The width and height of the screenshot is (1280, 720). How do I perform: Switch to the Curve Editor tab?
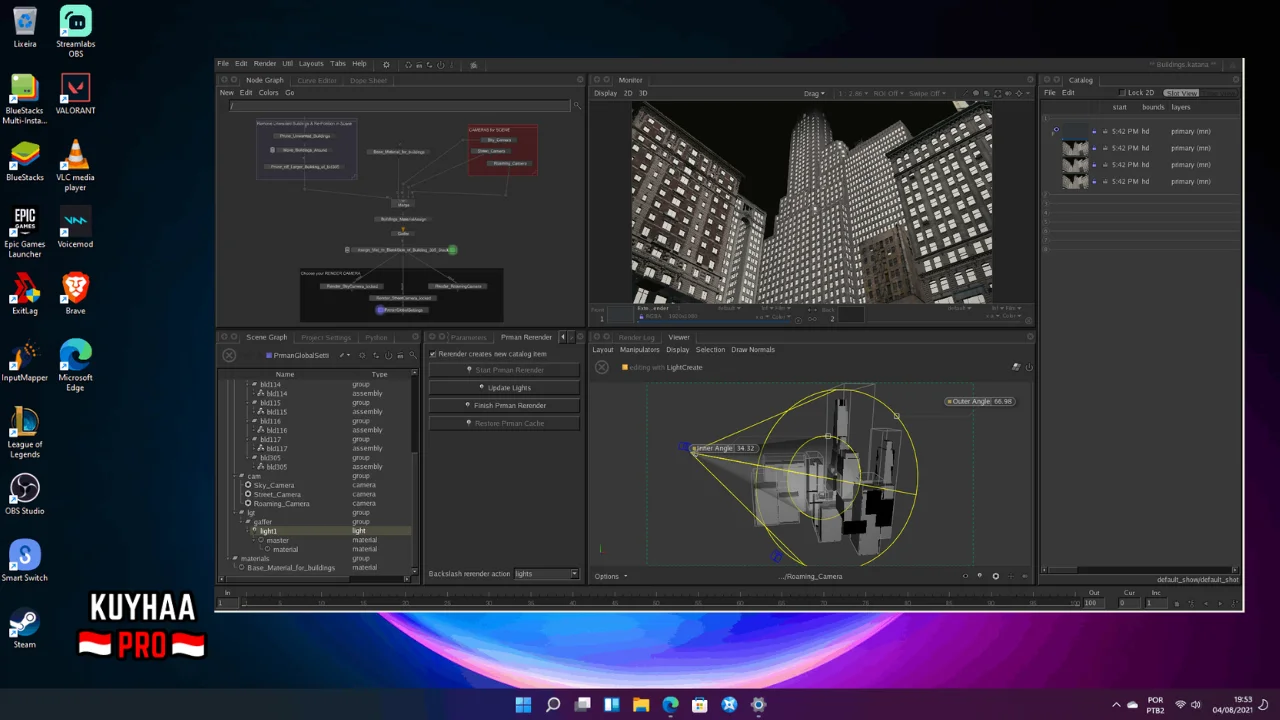coord(317,80)
